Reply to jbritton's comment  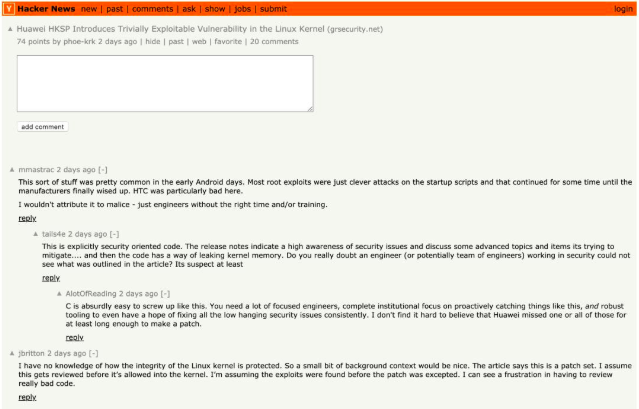click(x=27, y=397)
